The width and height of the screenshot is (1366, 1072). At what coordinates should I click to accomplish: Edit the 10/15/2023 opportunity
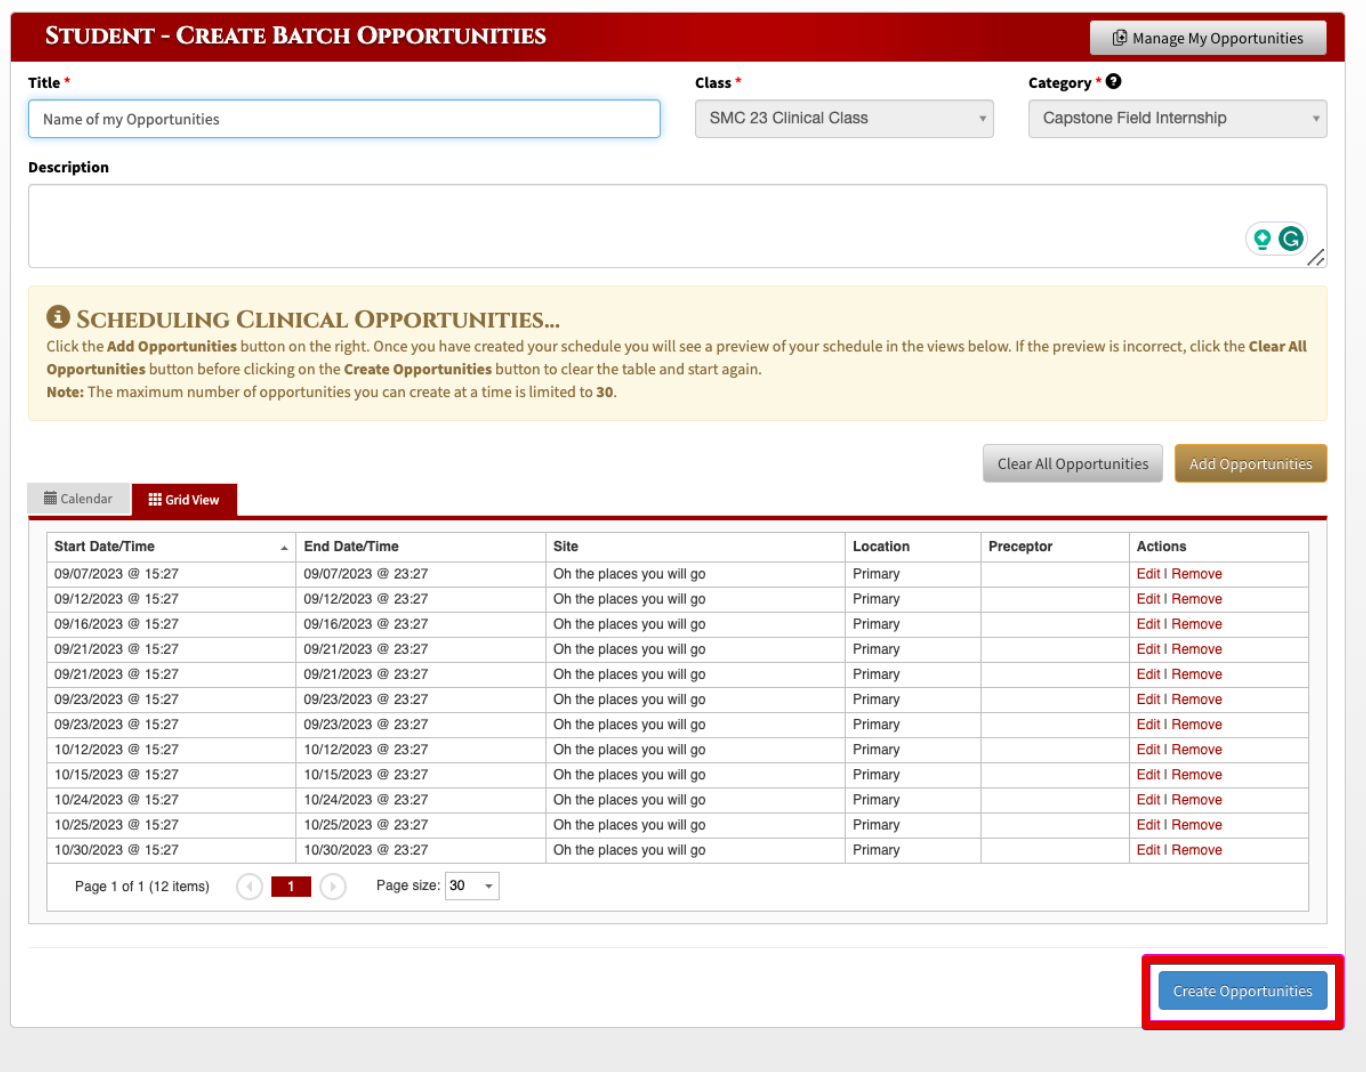coord(1148,774)
